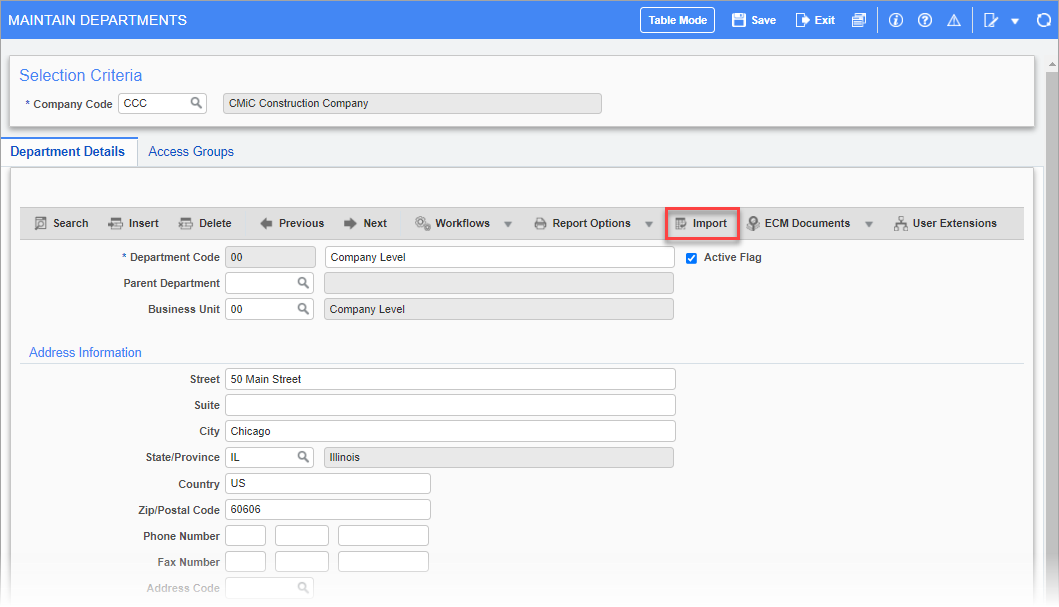Click the ECM Documents icon
The width and height of the screenshot is (1059, 607).
753,223
